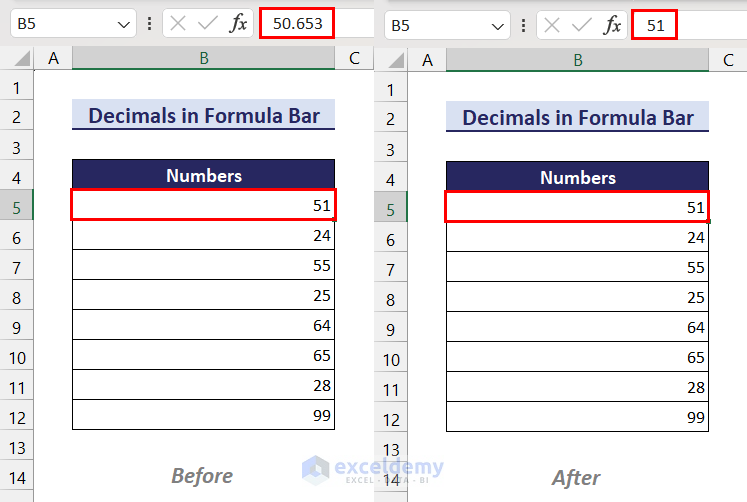Select cell with 24 in After sheet
Image resolution: width=747 pixels, height=502 pixels.
pyautogui.click(x=577, y=237)
